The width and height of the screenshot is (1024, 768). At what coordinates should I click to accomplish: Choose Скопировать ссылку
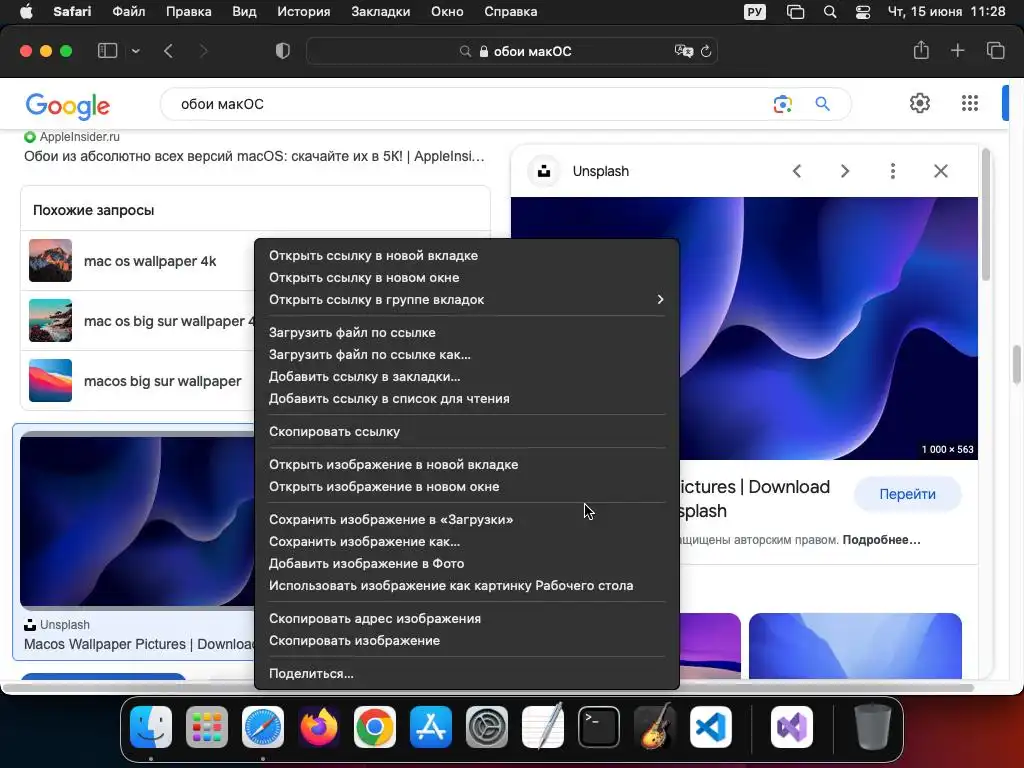coord(466,432)
